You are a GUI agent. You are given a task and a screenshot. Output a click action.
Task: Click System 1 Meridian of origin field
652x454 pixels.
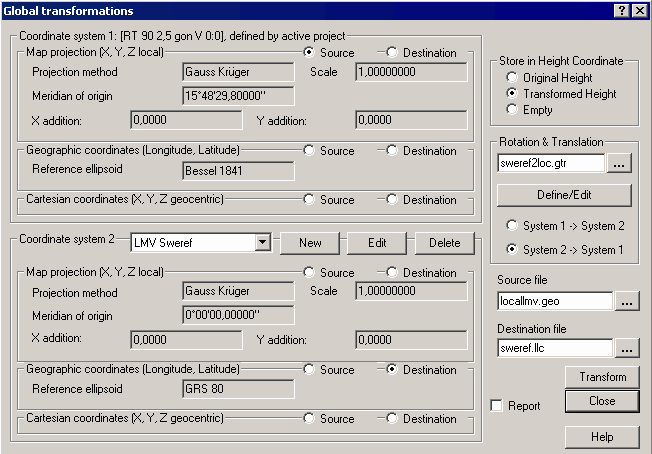tap(238, 96)
